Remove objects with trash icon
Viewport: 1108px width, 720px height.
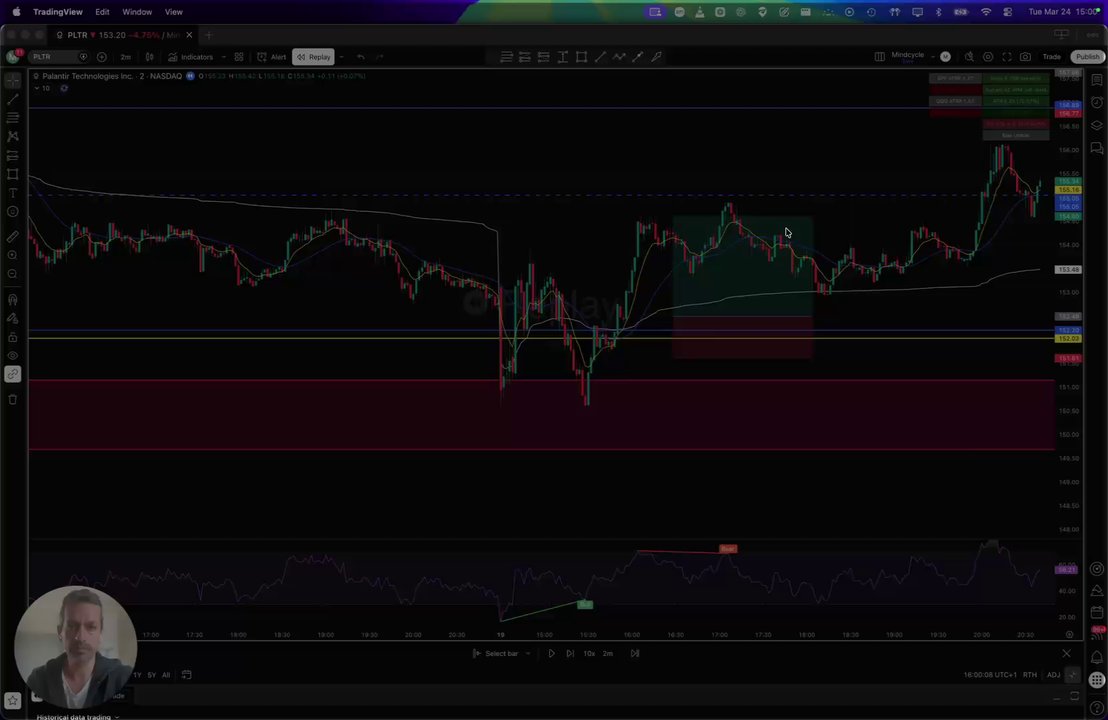click(13, 399)
